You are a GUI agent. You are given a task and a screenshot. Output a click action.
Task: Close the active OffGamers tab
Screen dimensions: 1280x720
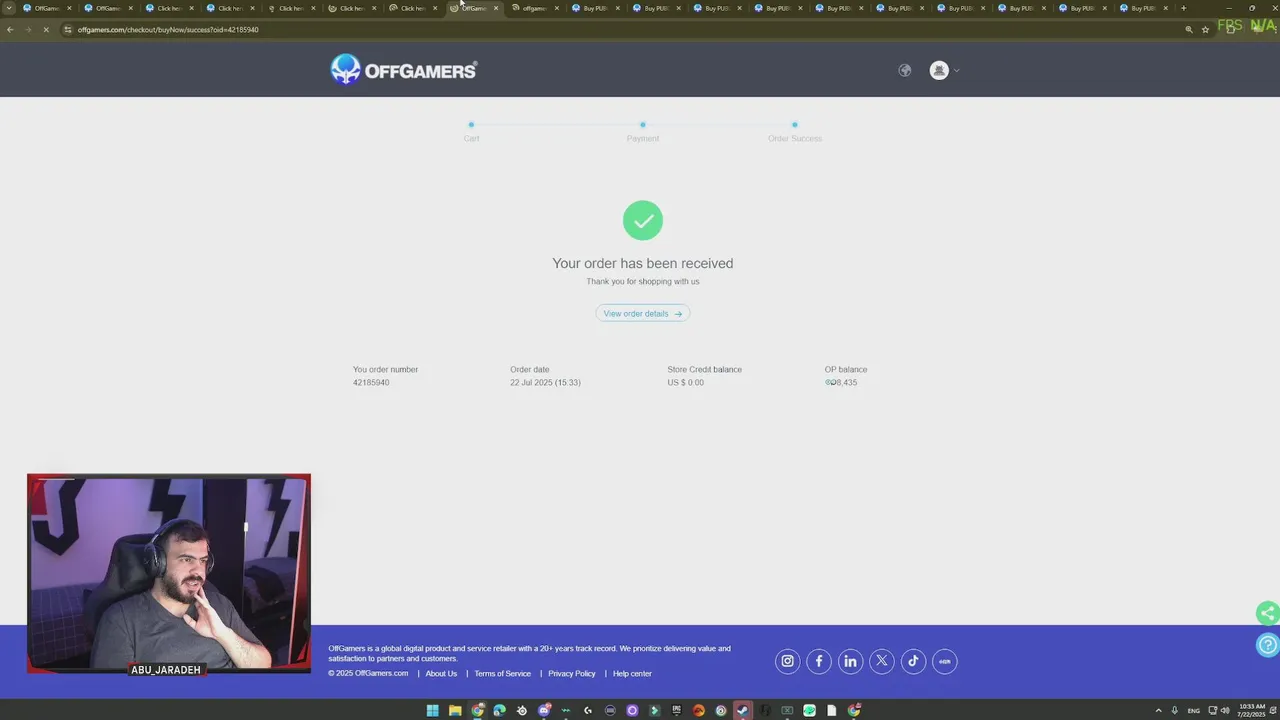[x=496, y=8]
